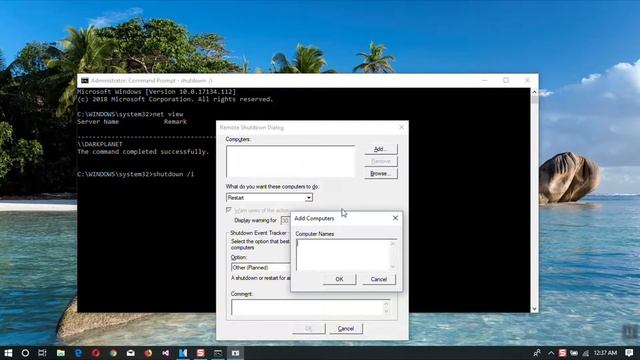Show hidden system tray icons
640x360 pixels.
[551, 353]
